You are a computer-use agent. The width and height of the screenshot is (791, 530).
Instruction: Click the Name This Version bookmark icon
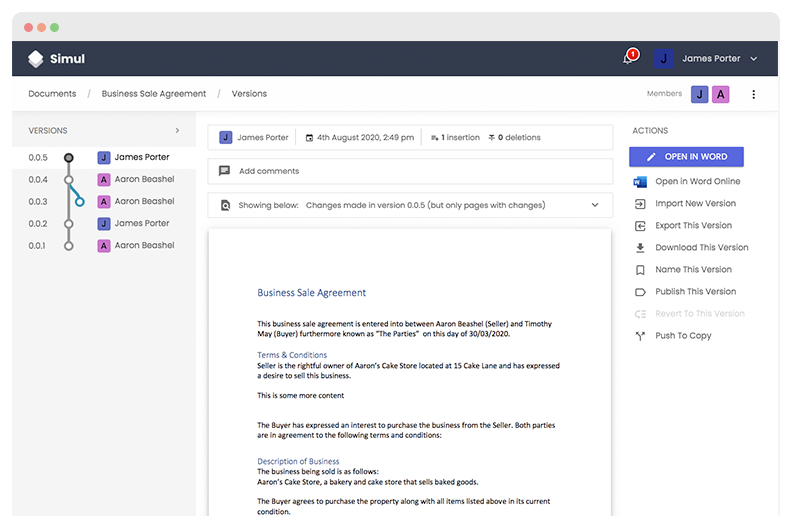point(640,270)
